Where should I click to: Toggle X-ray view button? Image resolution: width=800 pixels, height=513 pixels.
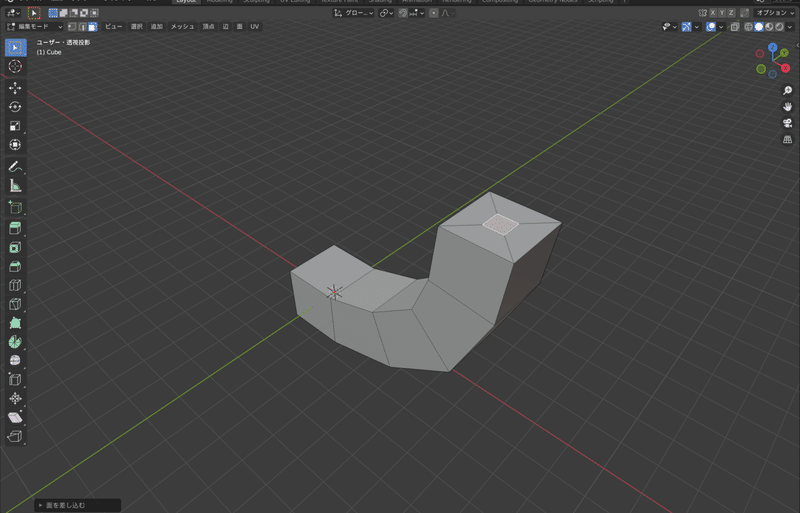(x=736, y=26)
